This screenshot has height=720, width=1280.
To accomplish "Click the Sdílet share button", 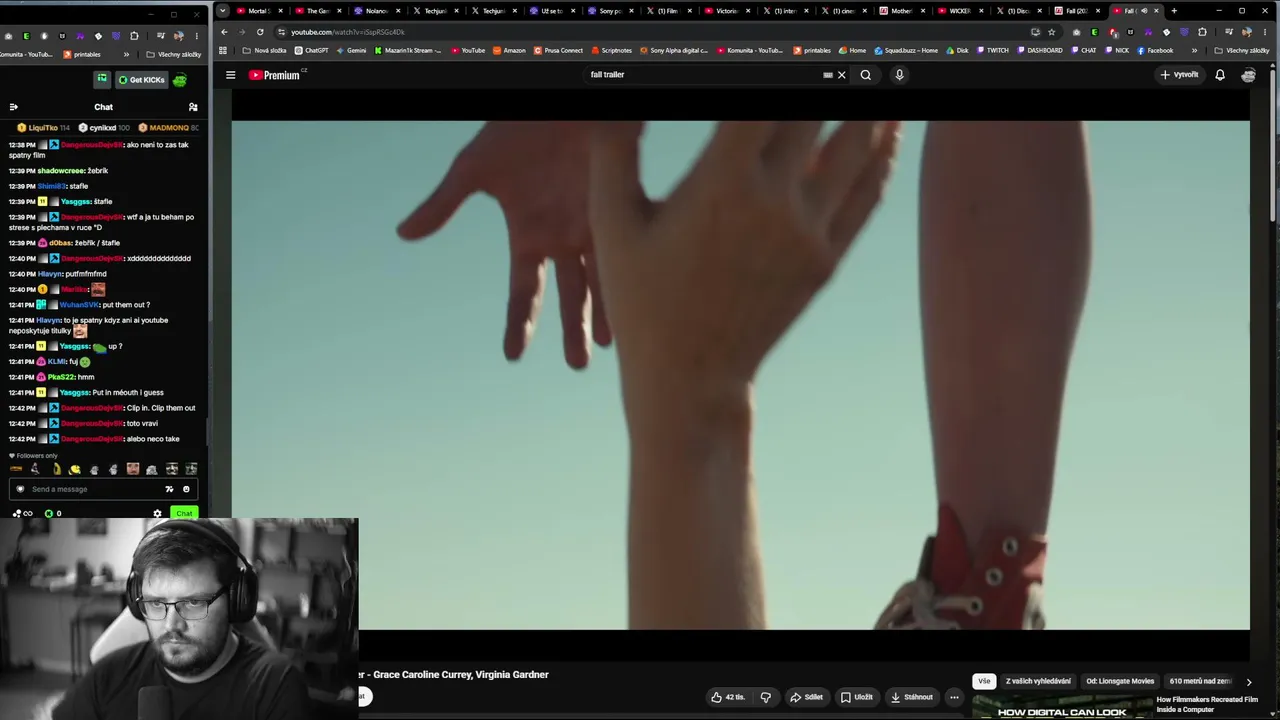I will (x=806, y=697).
